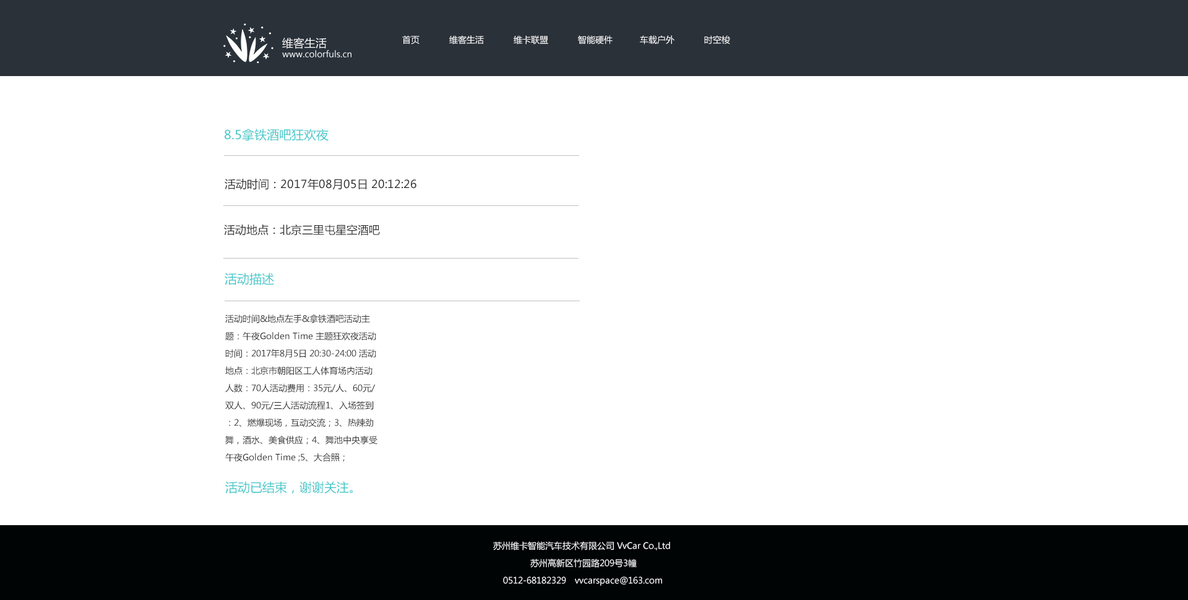Click the line mentioning 燃爆现场，互动交流
Screen dimensions: 1188x600
(300, 423)
